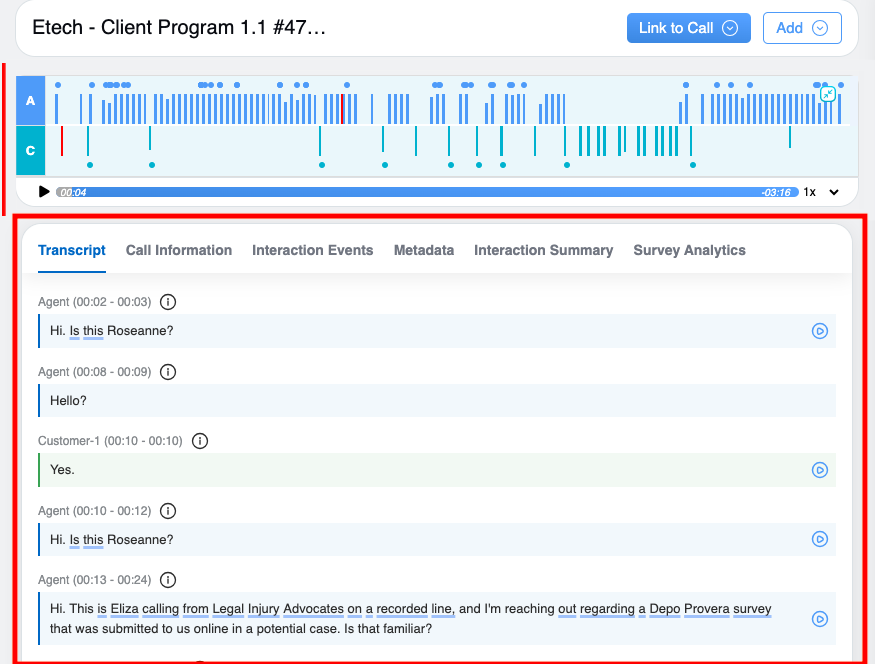Open the Interaction Events tab

pyautogui.click(x=312, y=250)
